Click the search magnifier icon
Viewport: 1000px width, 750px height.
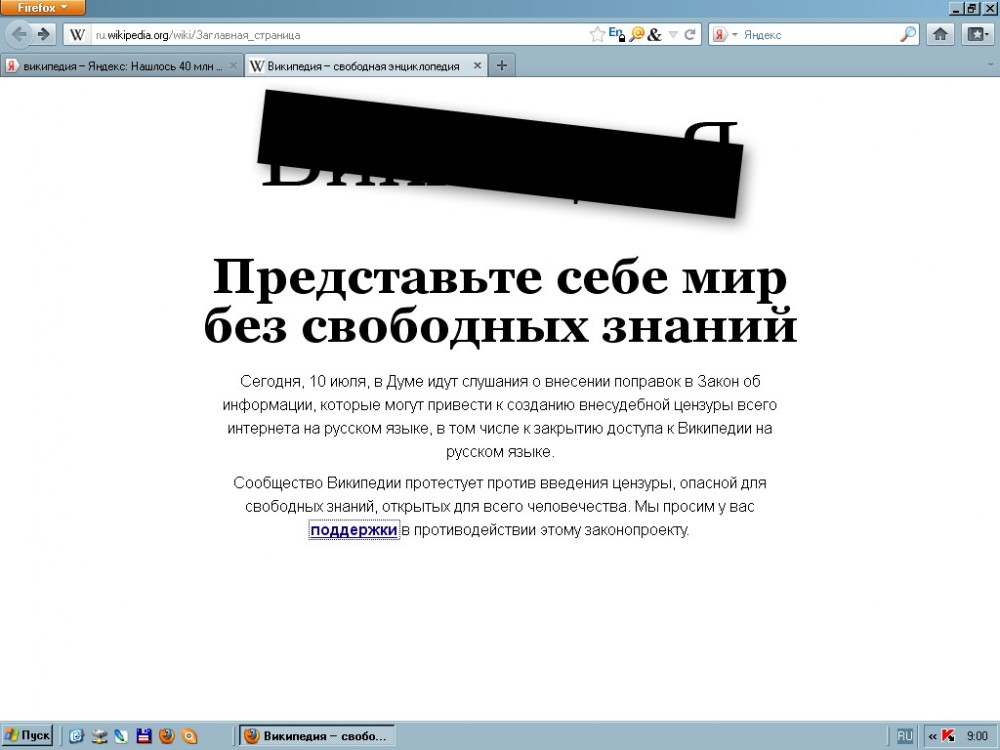coord(908,34)
